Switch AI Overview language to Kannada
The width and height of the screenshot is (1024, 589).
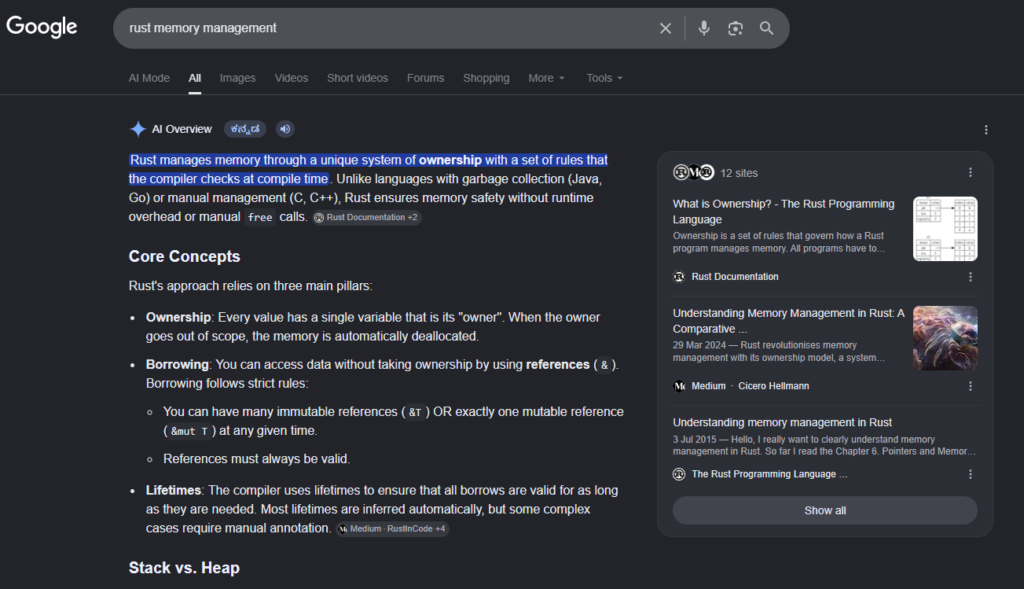pos(245,129)
